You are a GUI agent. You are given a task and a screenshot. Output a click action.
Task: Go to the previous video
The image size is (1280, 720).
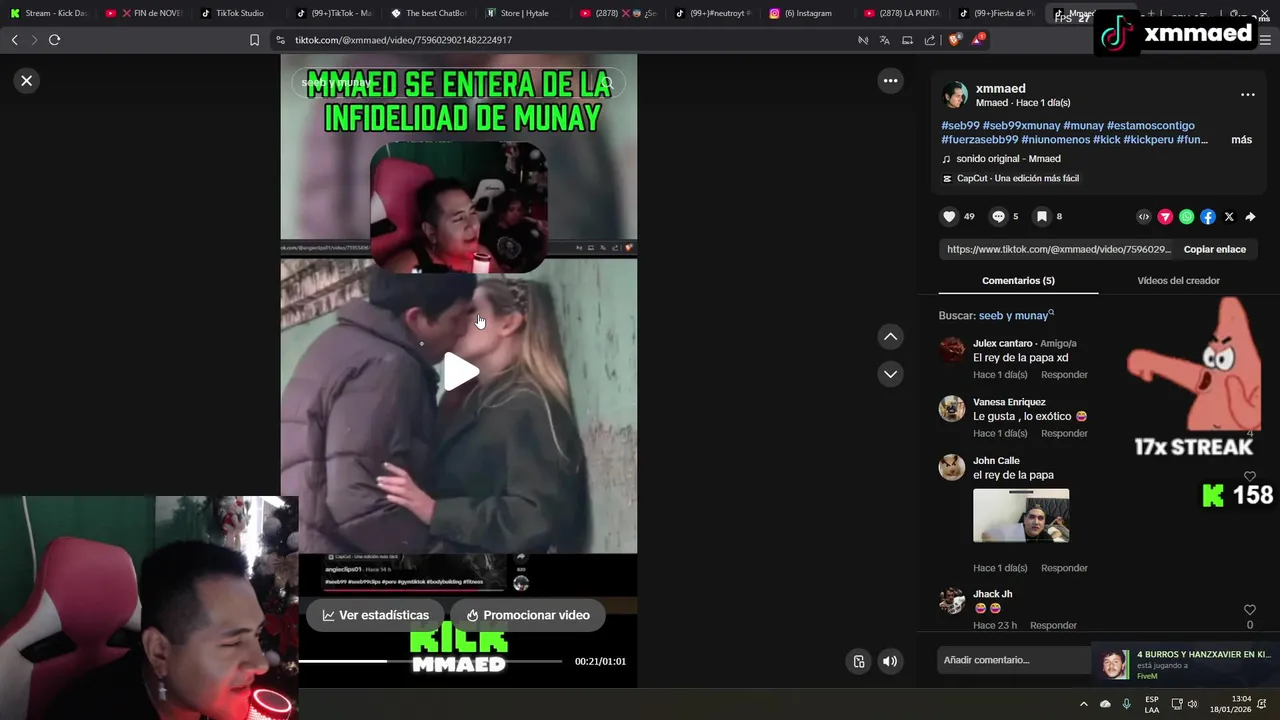(x=890, y=337)
